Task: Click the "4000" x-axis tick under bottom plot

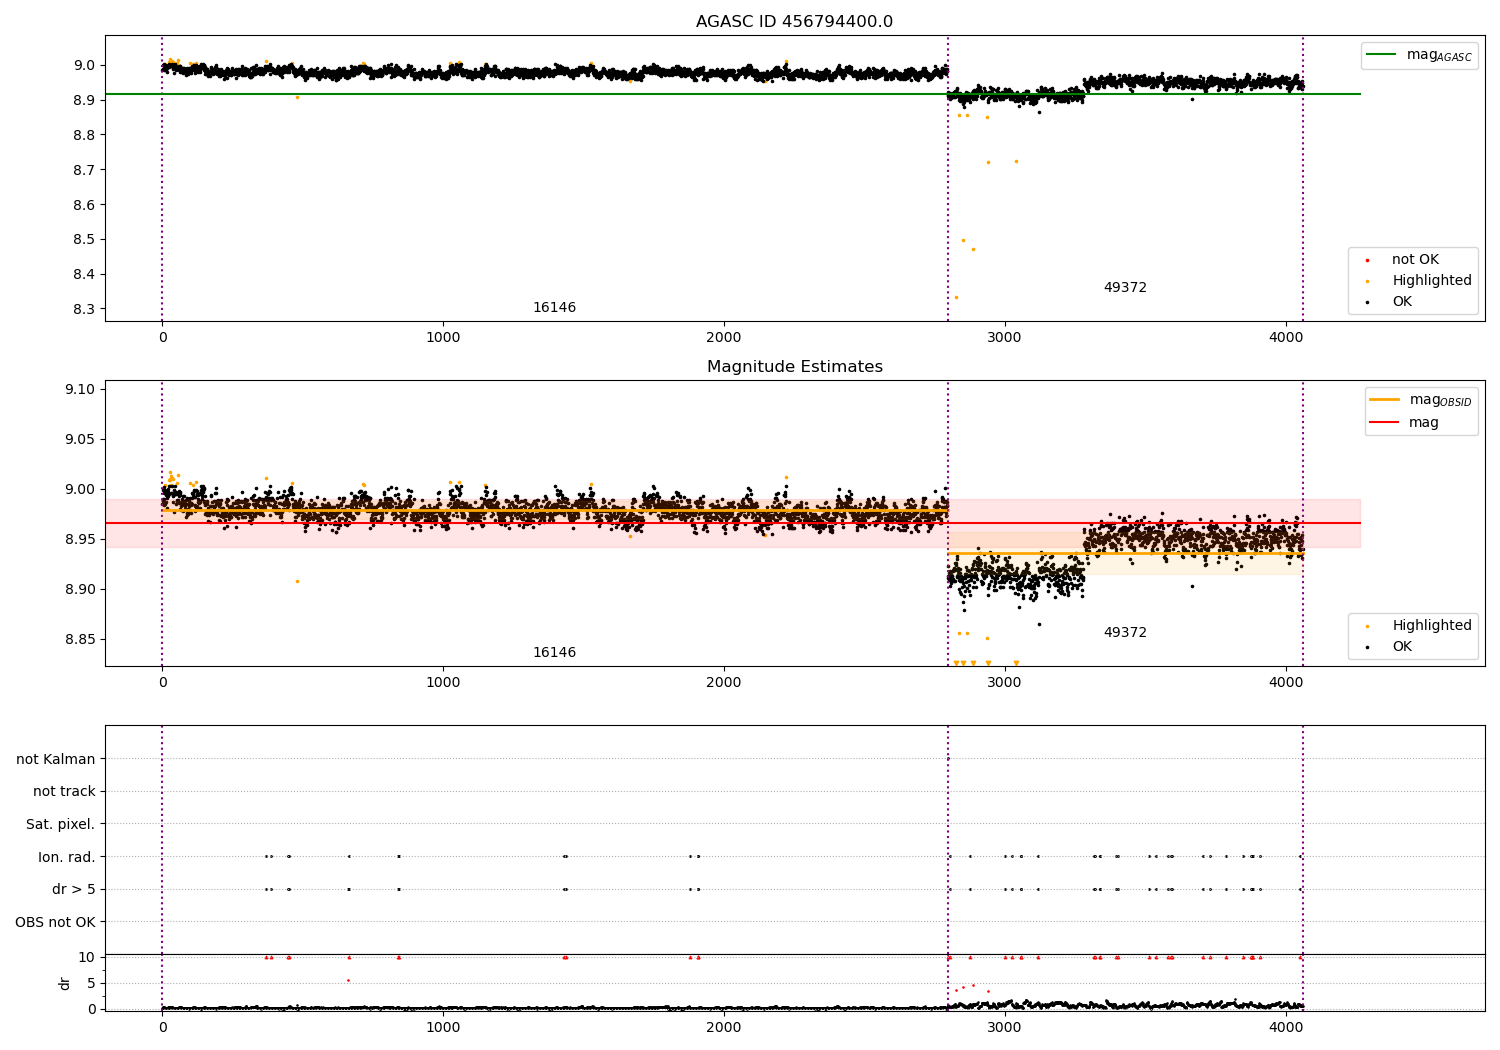Action: click(1286, 1027)
